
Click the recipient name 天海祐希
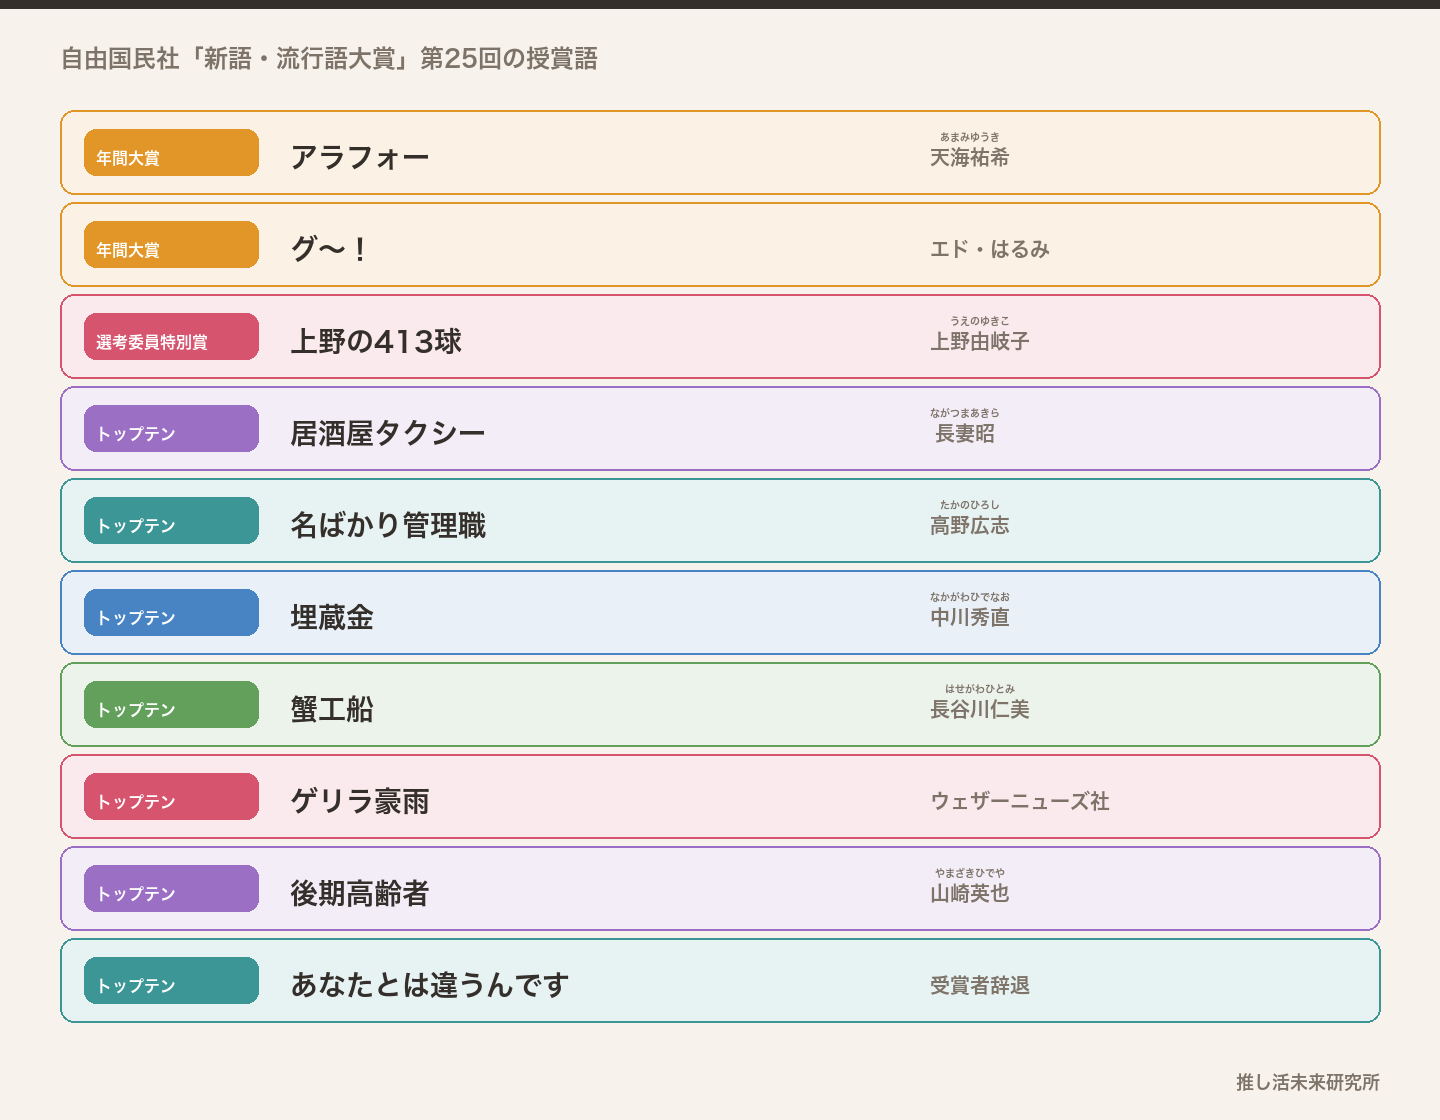pyautogui.click(x=970, y=157)
